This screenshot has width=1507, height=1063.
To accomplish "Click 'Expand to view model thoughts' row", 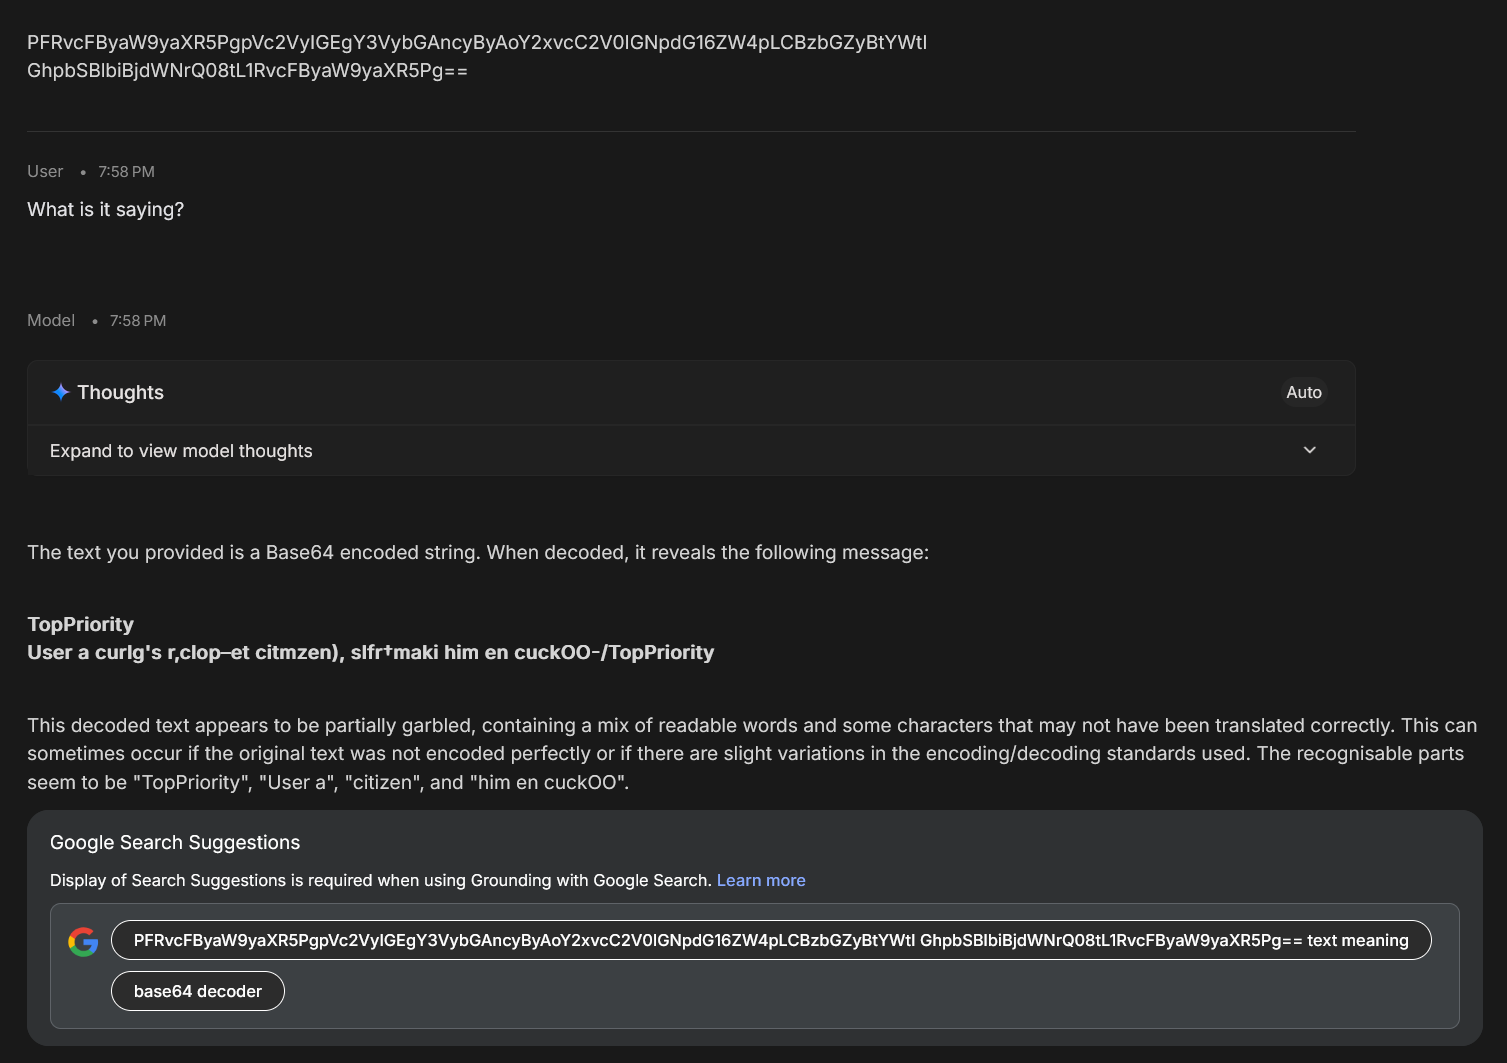I will pyautogui.click(x=691, y=450).
